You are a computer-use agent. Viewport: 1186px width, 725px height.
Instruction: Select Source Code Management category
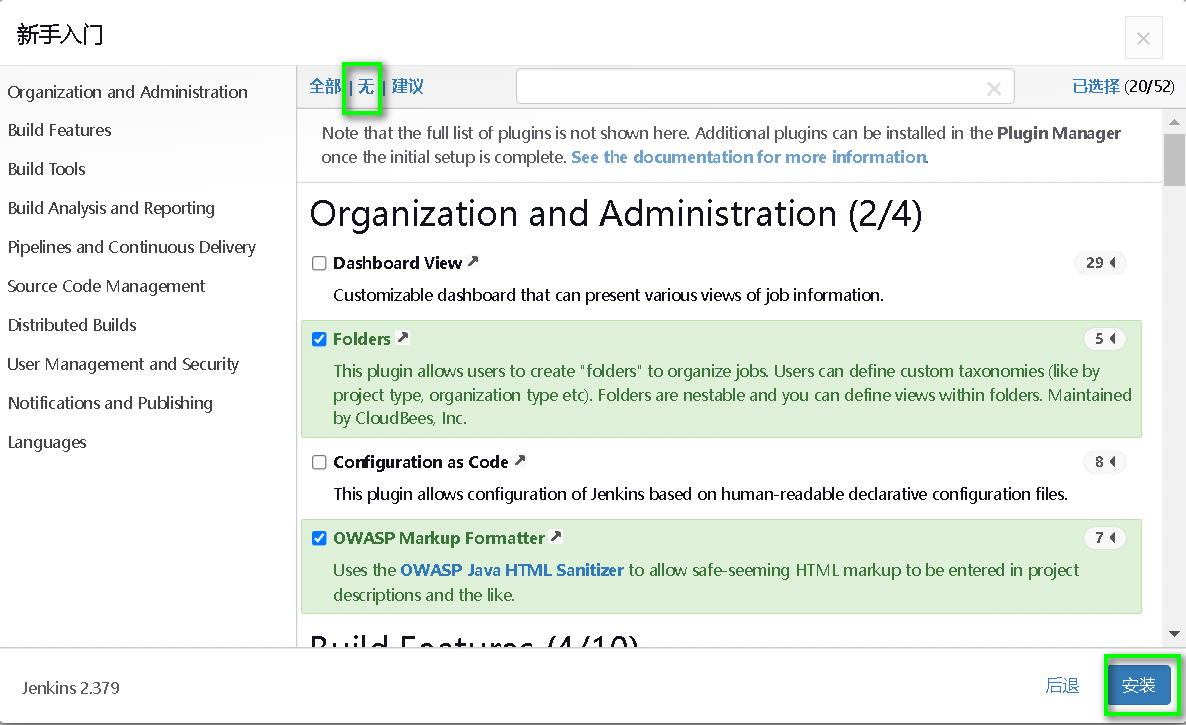(106, 286)
